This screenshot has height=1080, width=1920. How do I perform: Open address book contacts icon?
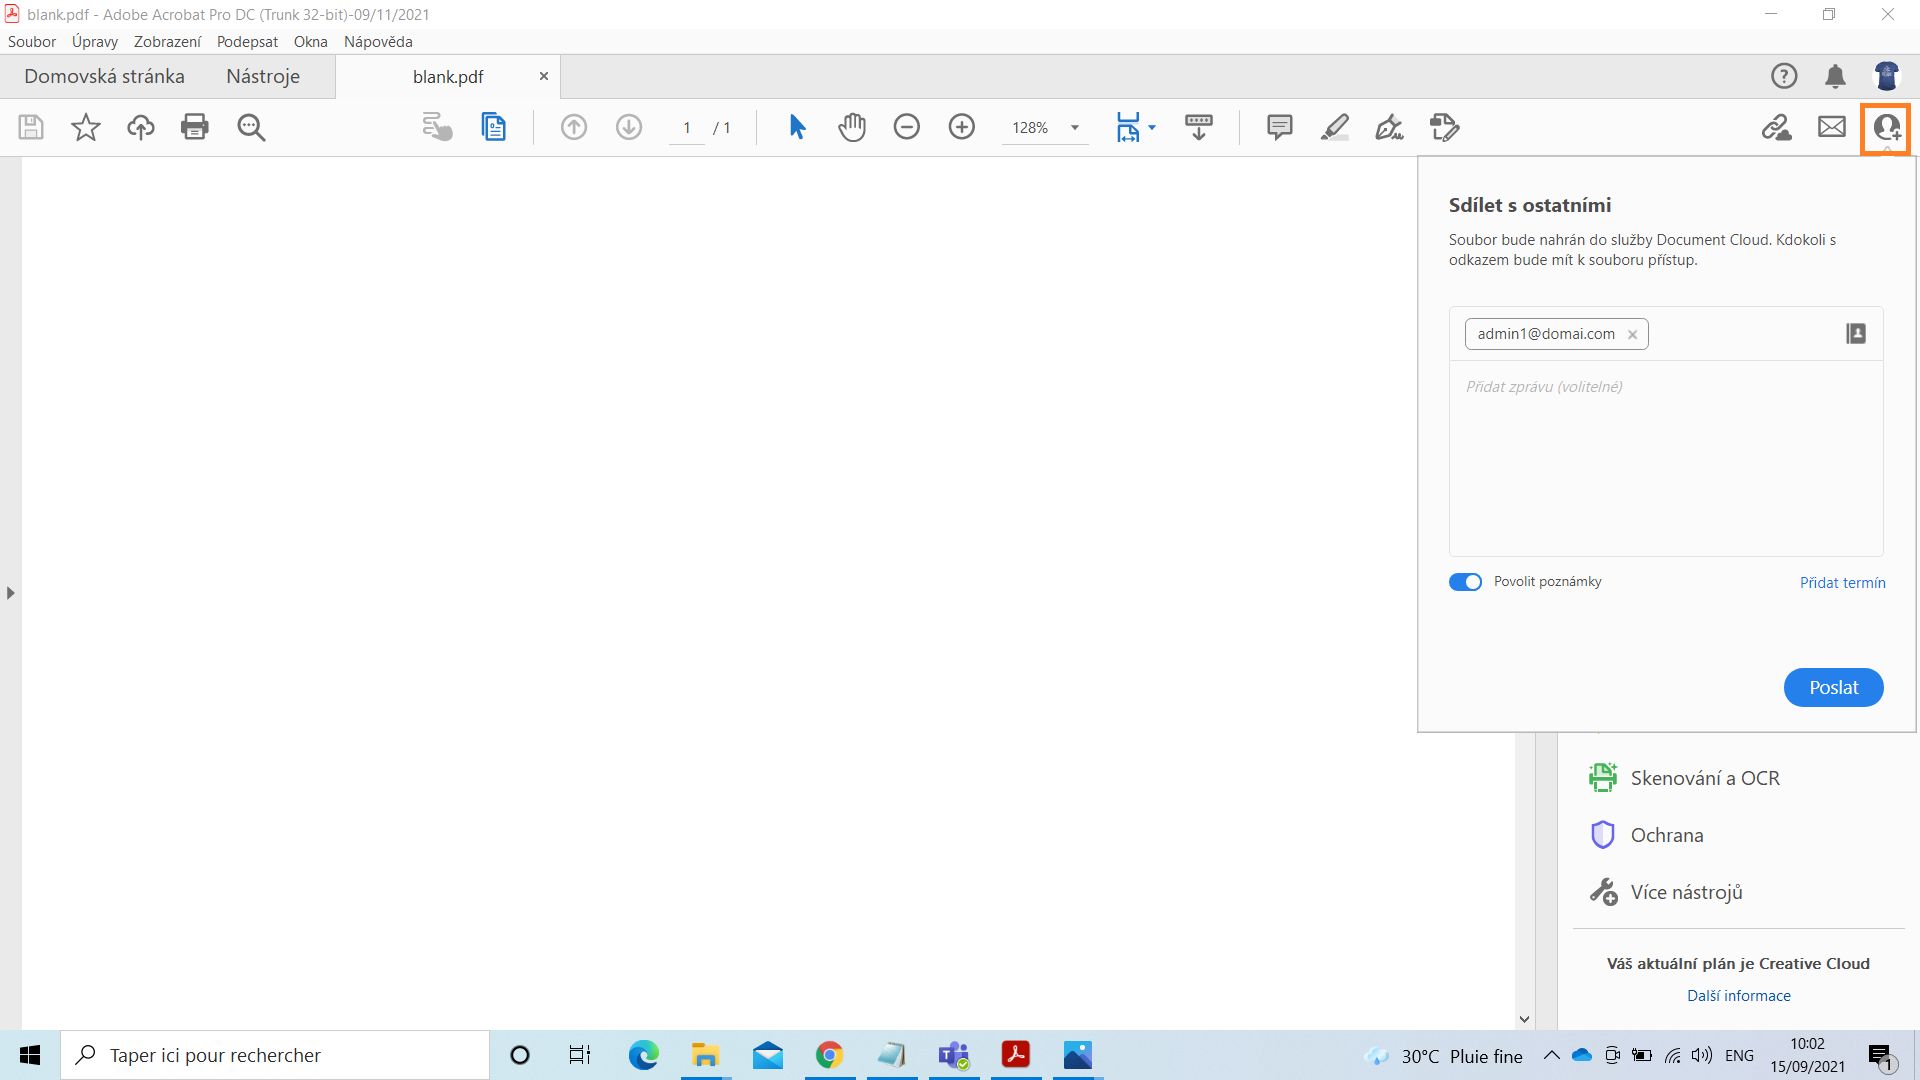point(1856,334)
